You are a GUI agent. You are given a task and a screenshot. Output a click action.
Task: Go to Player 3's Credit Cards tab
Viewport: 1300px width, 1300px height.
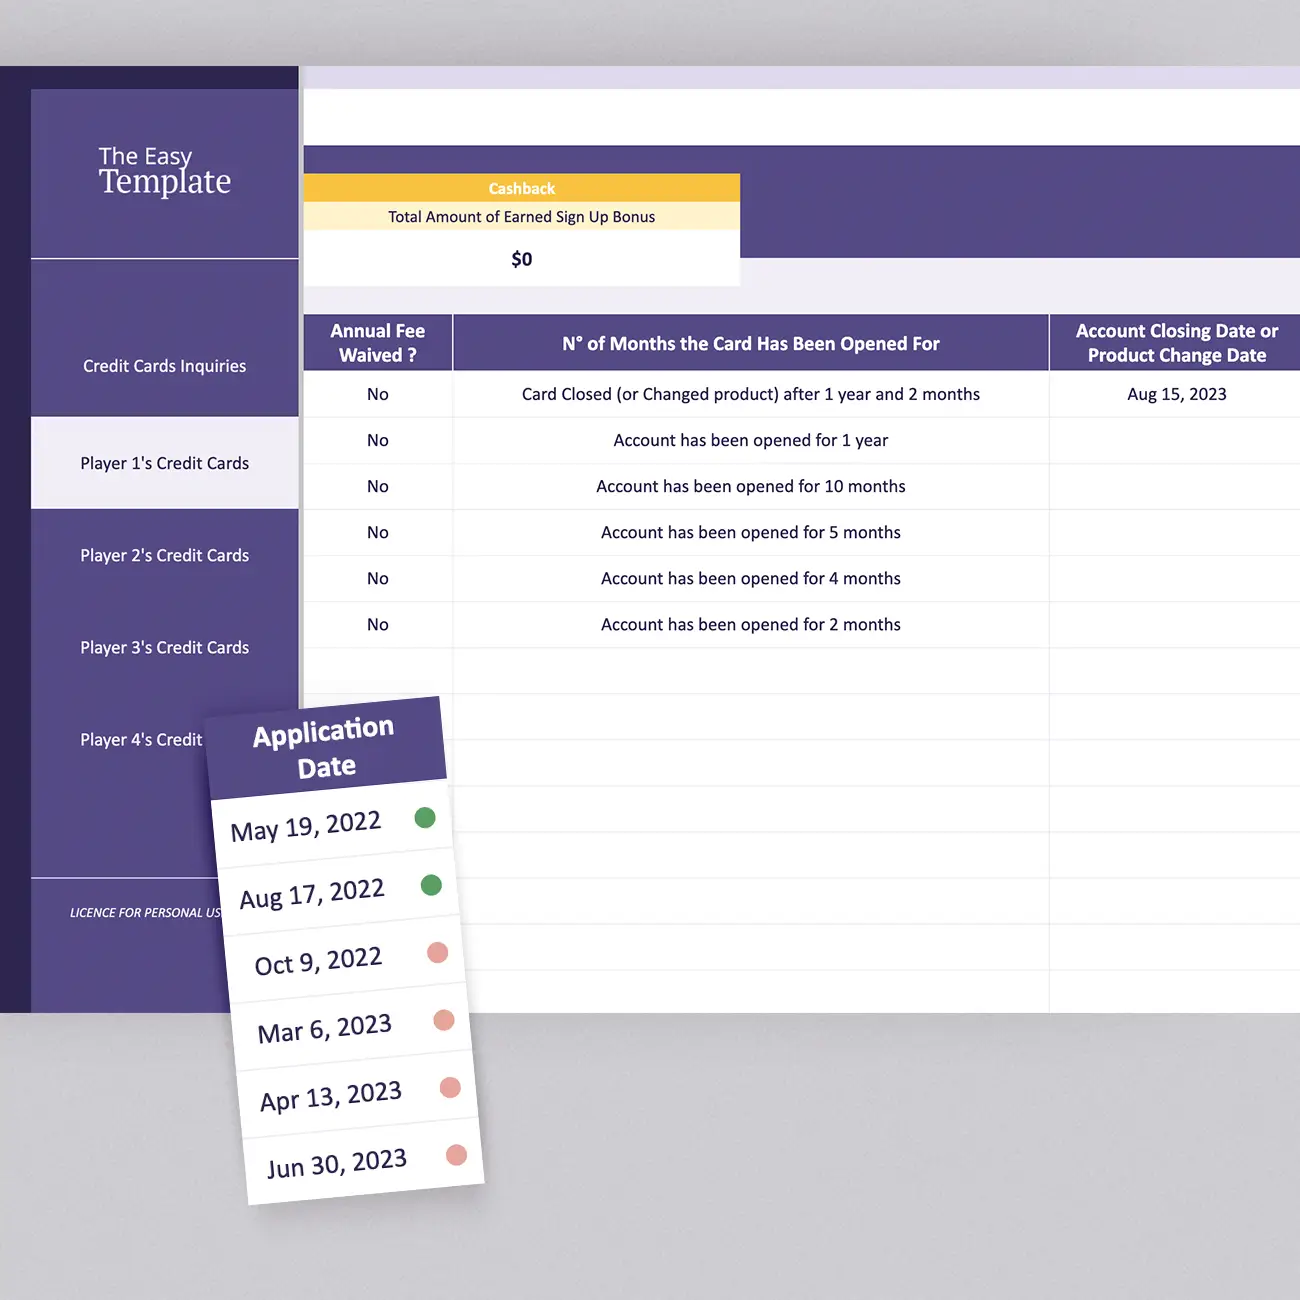click(x=165, y=647)
